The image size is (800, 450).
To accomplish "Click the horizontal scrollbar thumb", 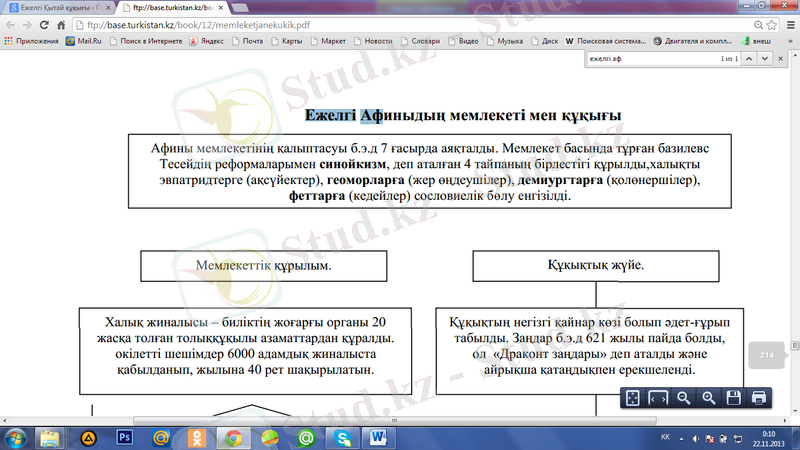I will click(394, 421).
